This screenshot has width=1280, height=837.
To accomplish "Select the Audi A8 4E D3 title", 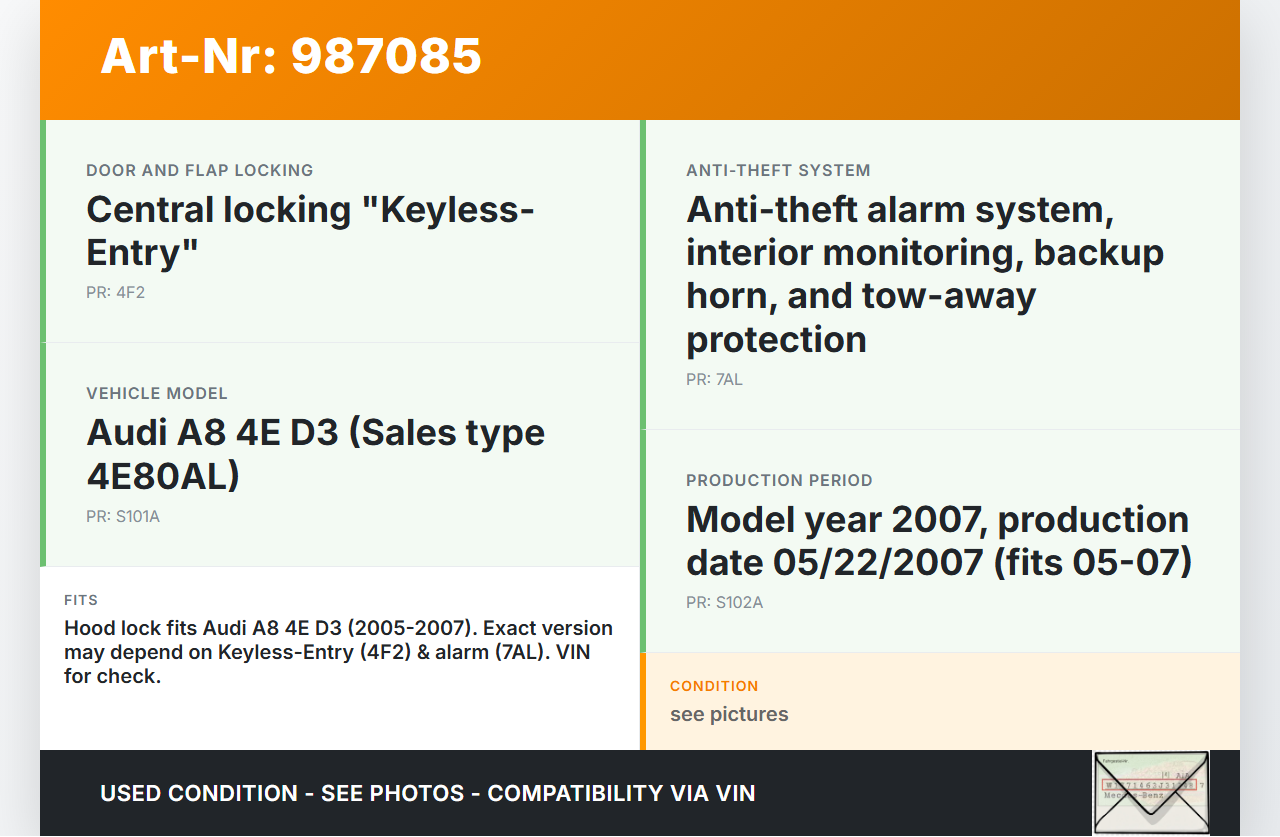I will pyautogui.click(x=316, y=454).
